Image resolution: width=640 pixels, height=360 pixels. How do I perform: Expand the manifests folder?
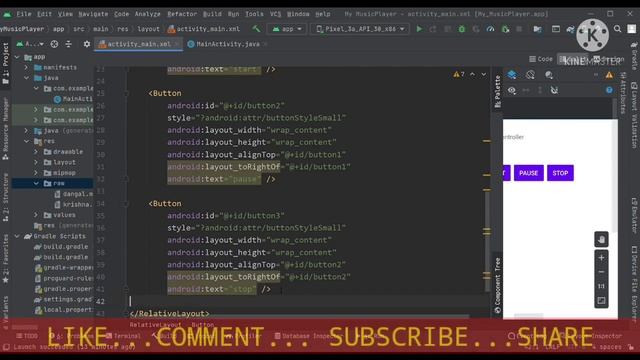tap(27, 67)
